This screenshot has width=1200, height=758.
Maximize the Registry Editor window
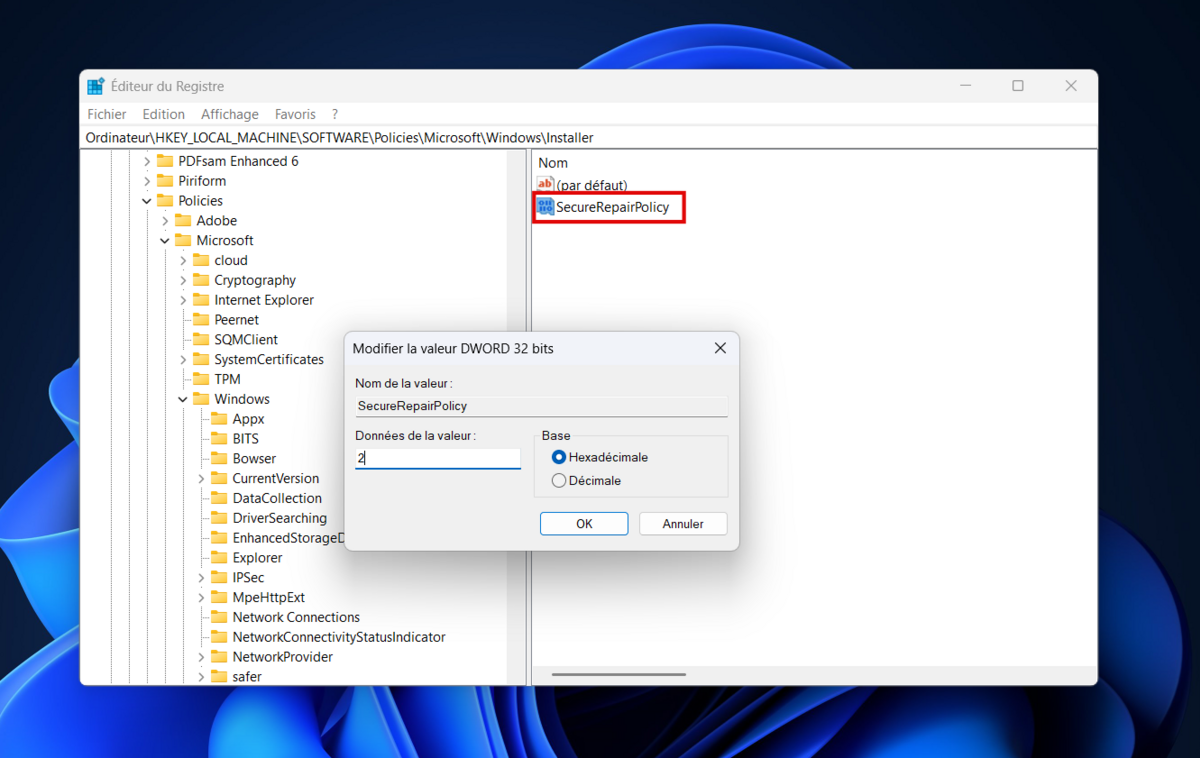coord(1018,86)
